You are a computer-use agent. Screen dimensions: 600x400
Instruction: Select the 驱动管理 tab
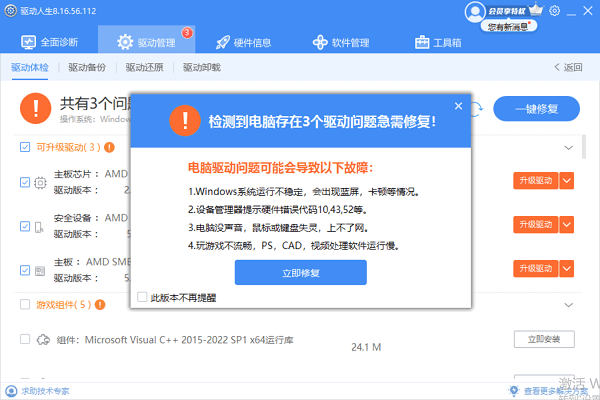coord(147,39)
